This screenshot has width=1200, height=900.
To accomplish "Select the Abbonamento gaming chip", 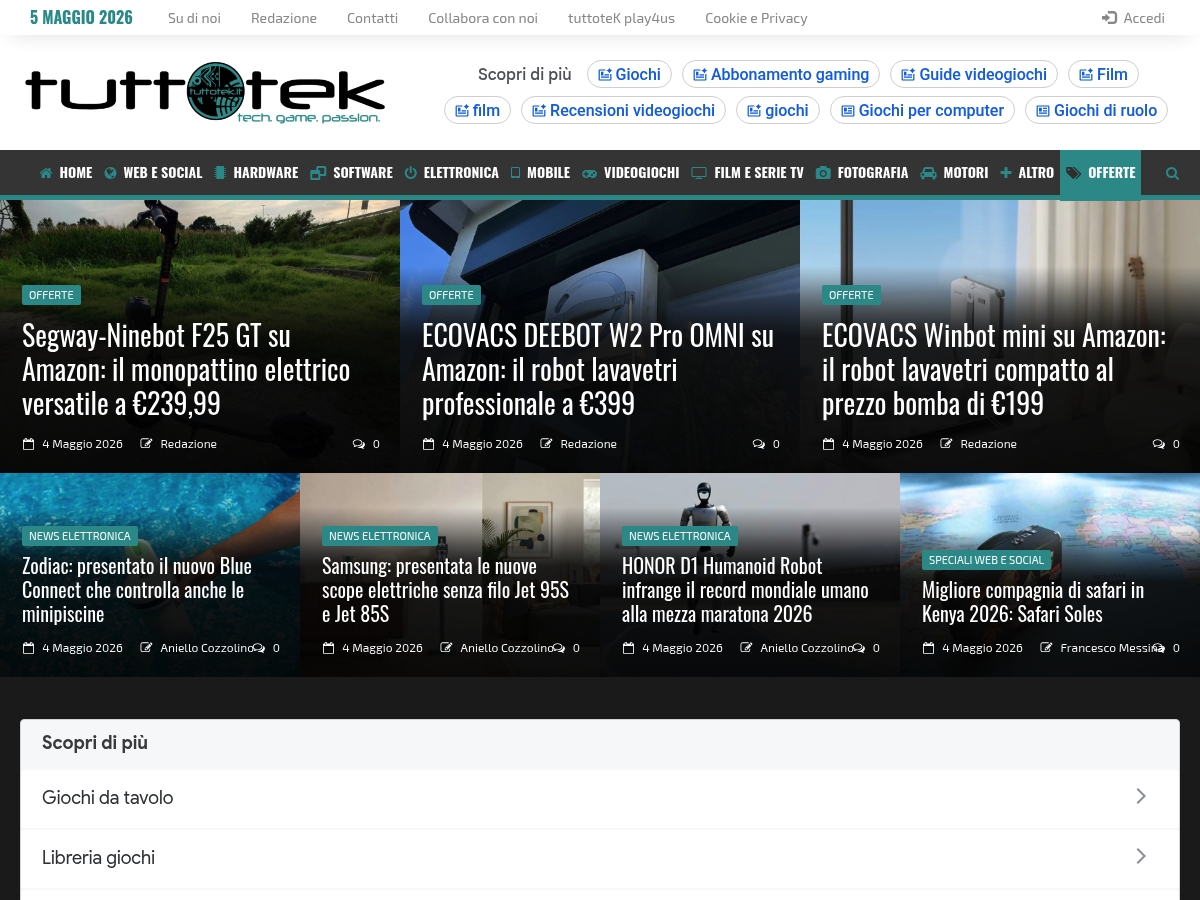I will 781,74.
